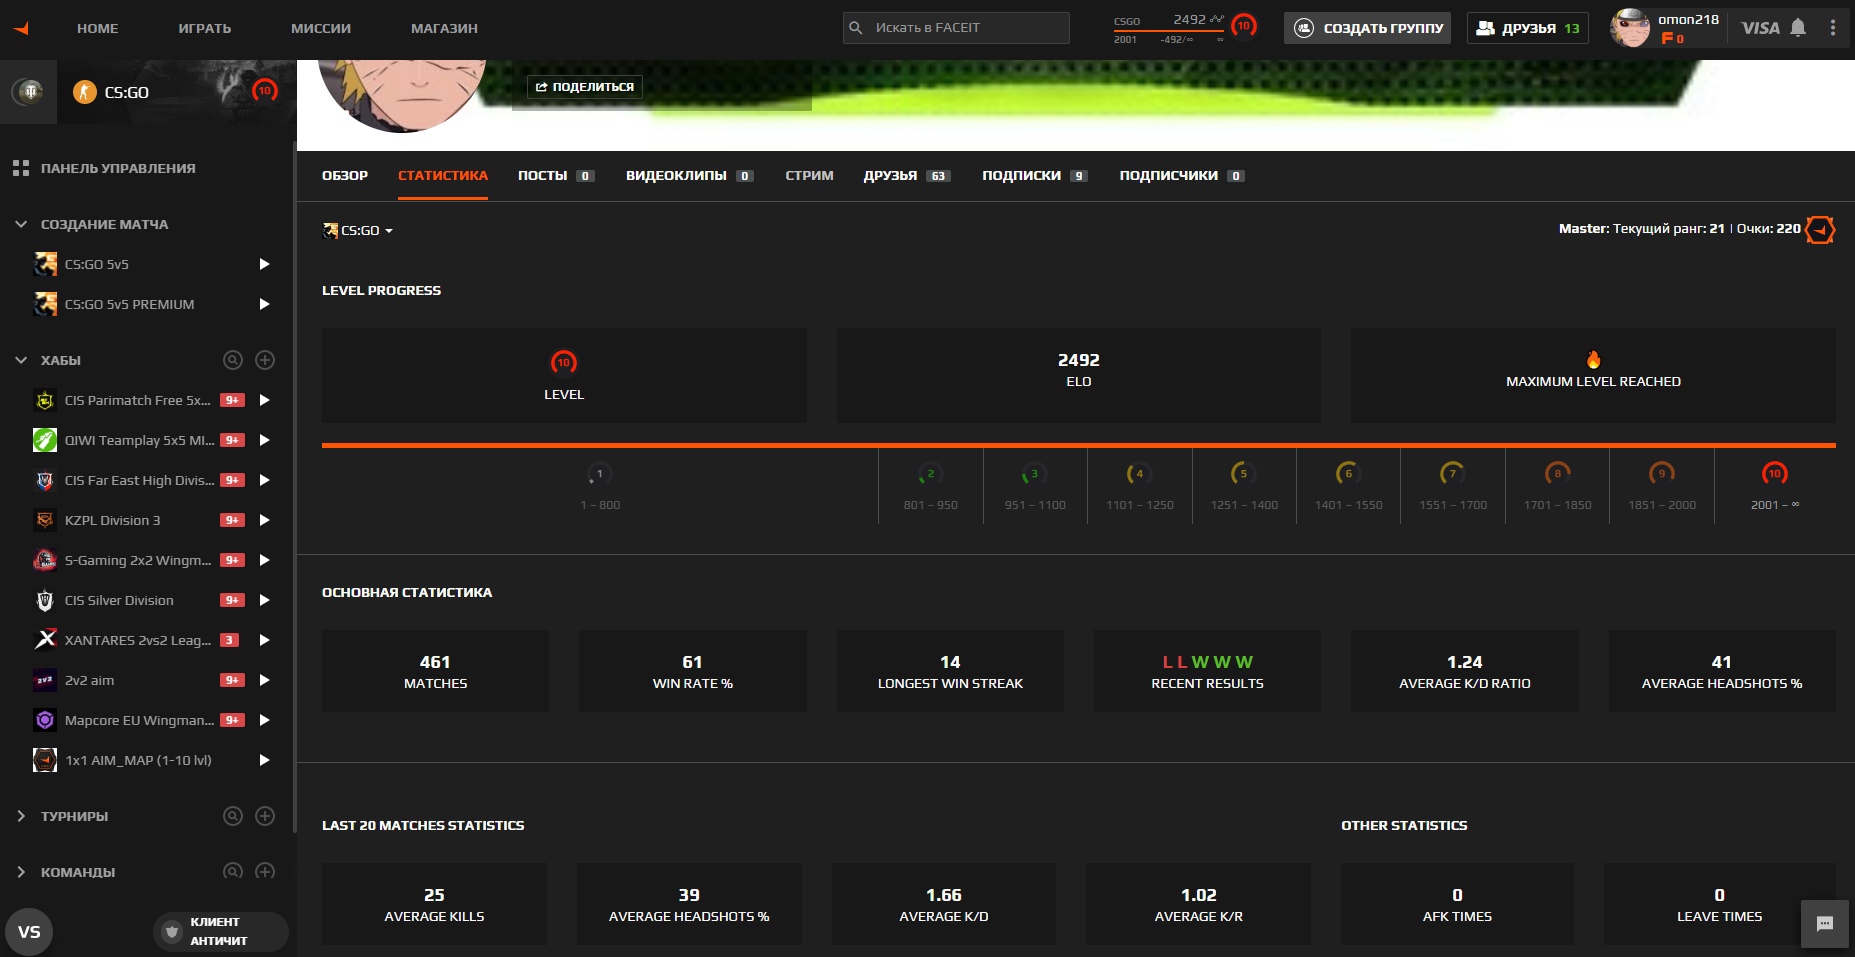
Task: Click the СОЗДАТЬ ГРУППУ button
Action: point(1369,28)
